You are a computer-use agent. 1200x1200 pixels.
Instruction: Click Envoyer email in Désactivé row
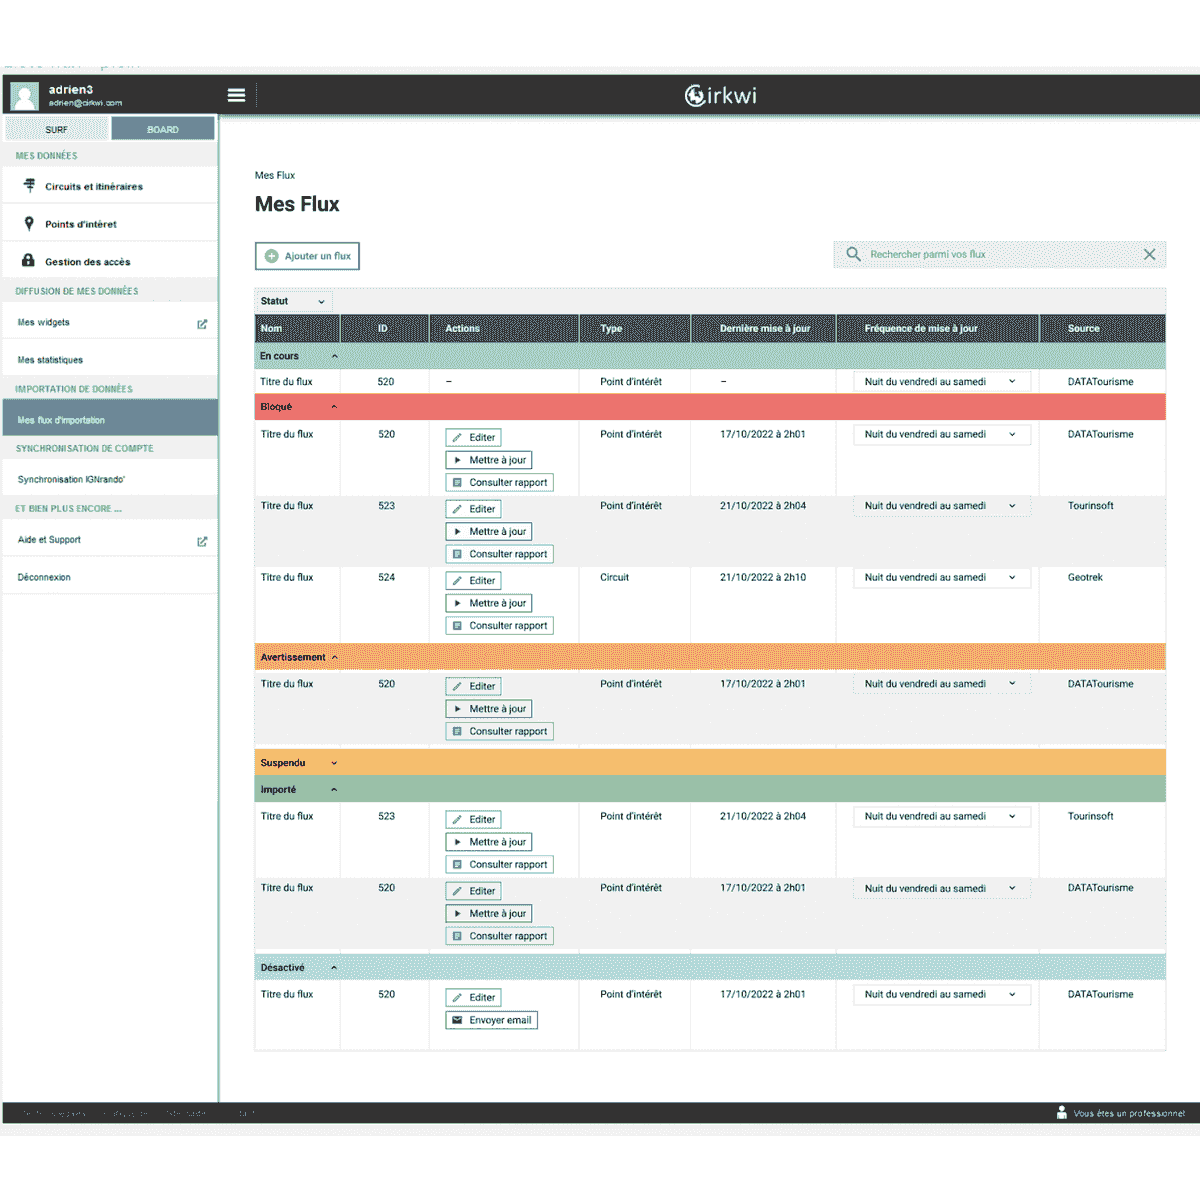tap(491, 1020)
